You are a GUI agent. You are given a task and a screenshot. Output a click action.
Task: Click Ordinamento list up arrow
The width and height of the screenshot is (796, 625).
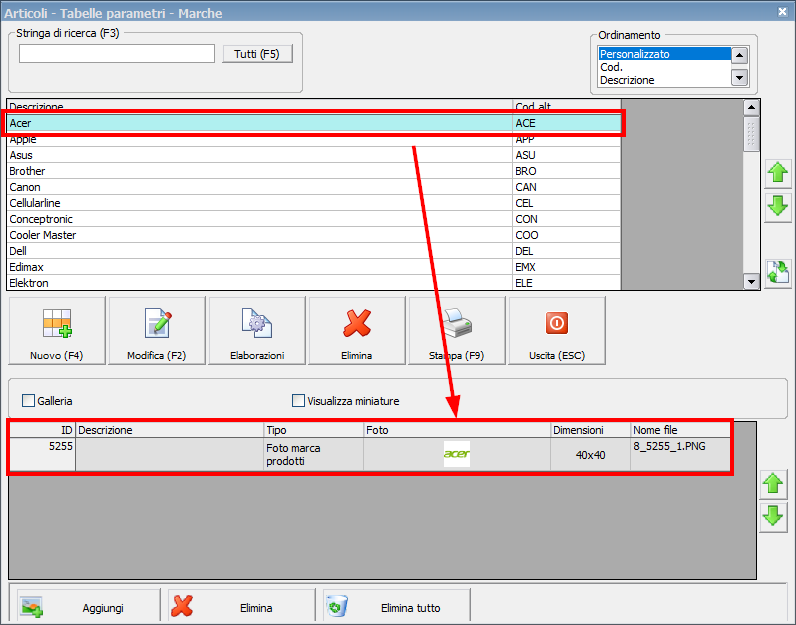(740, 55)
